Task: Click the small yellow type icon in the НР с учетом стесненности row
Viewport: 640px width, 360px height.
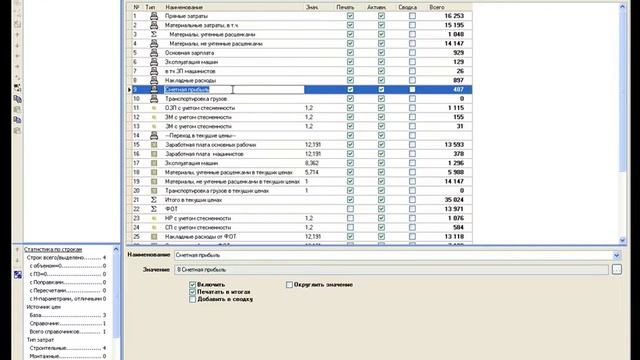Action: pyautogui.click(x=154, y=218)
